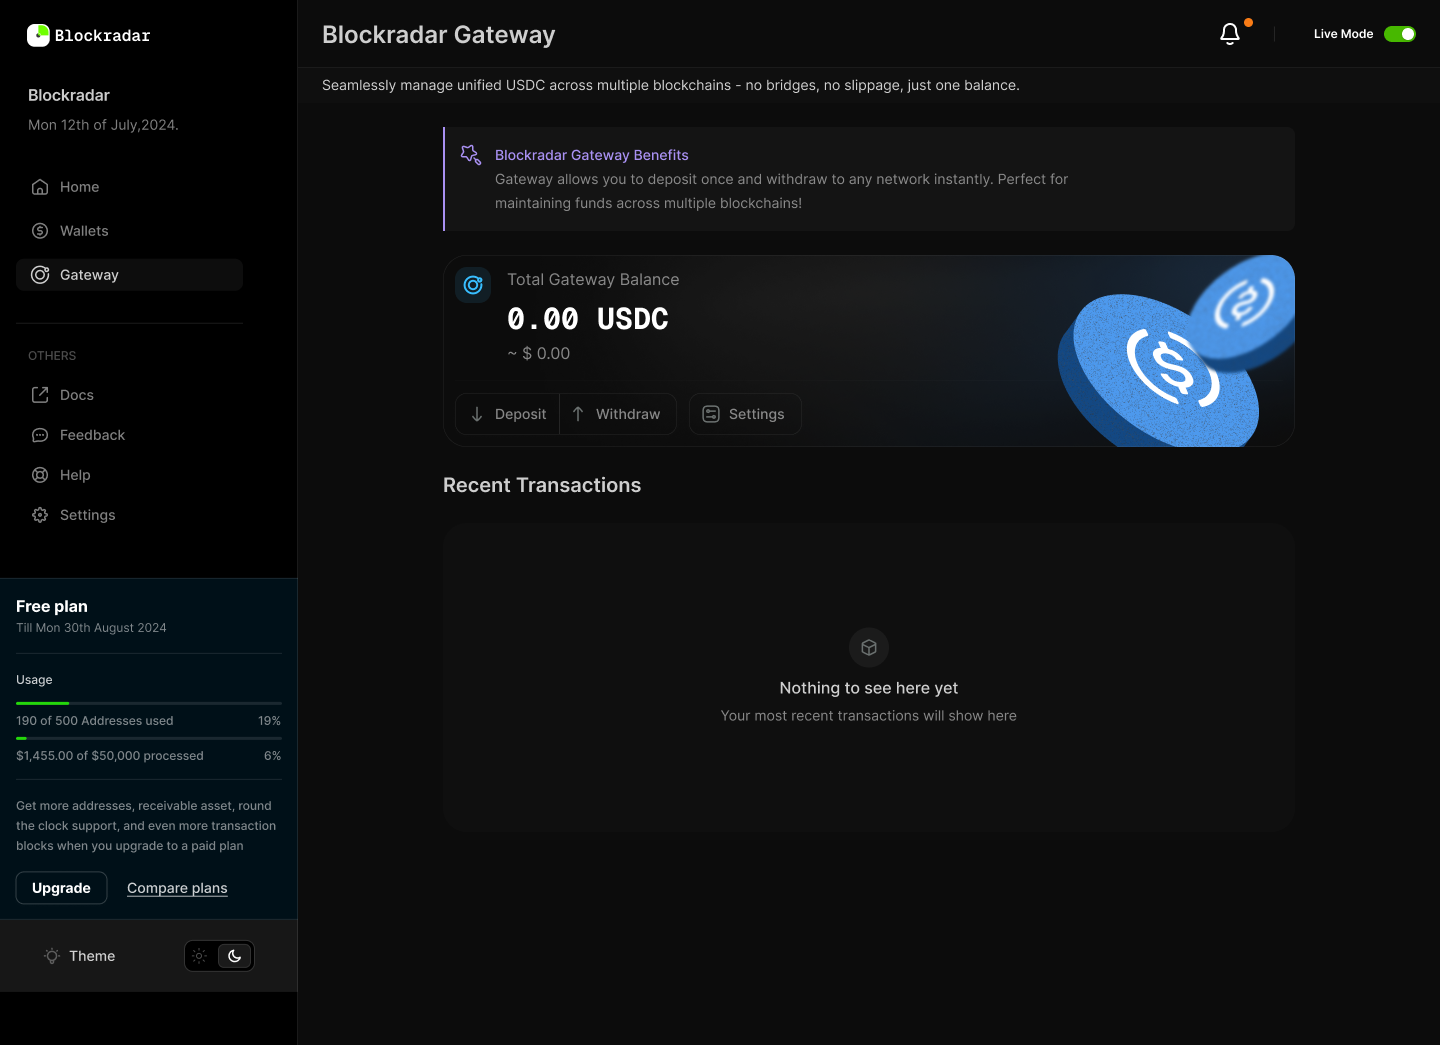Viewport: 1440px width, 1045px height.
Task: Open the notifications bell
Action: tap(1230, 34)
